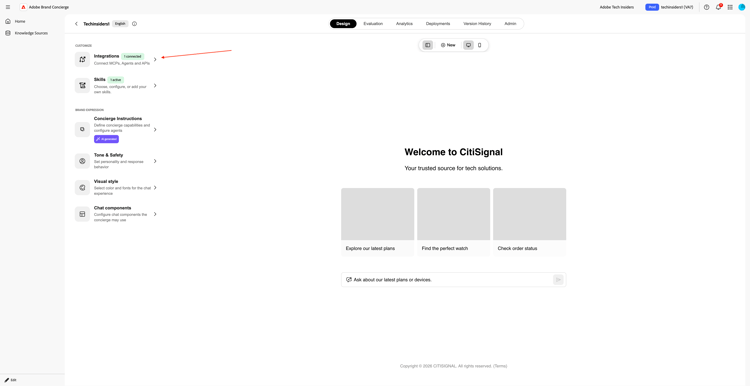
Task: Open the help question mark icon
Action: tap(706, 7)
